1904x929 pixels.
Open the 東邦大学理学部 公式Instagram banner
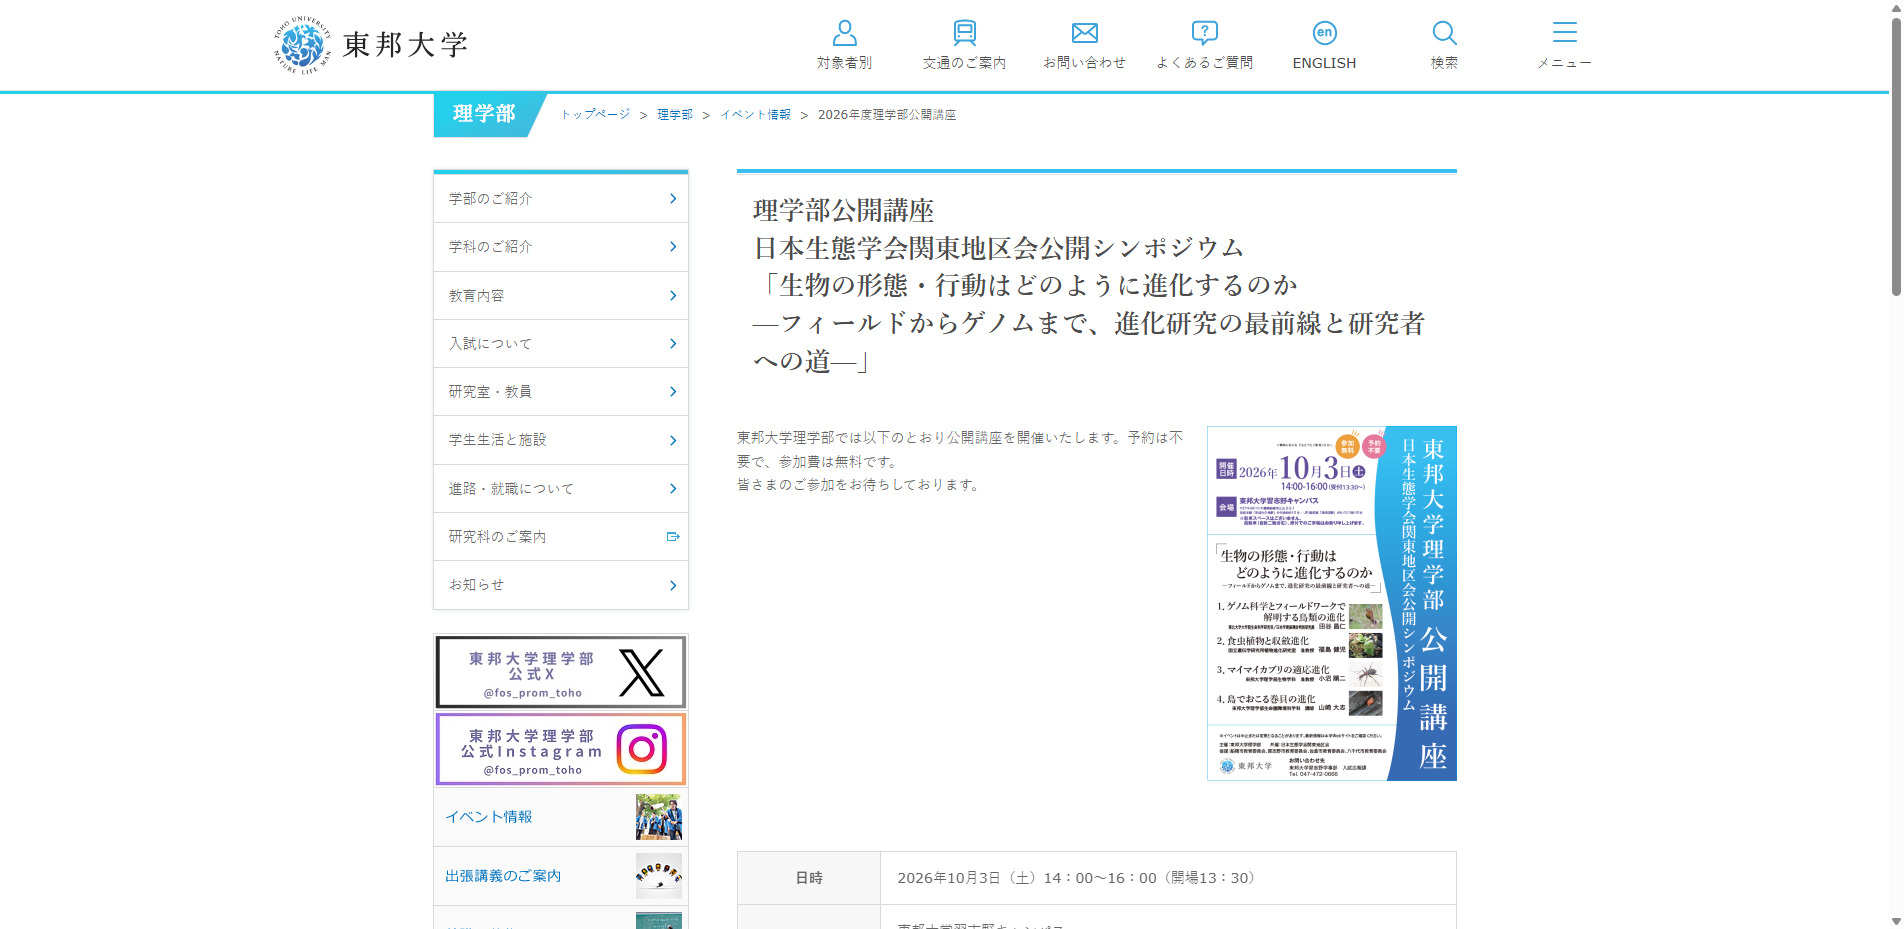pyautogui.click(x=561, y=749)
